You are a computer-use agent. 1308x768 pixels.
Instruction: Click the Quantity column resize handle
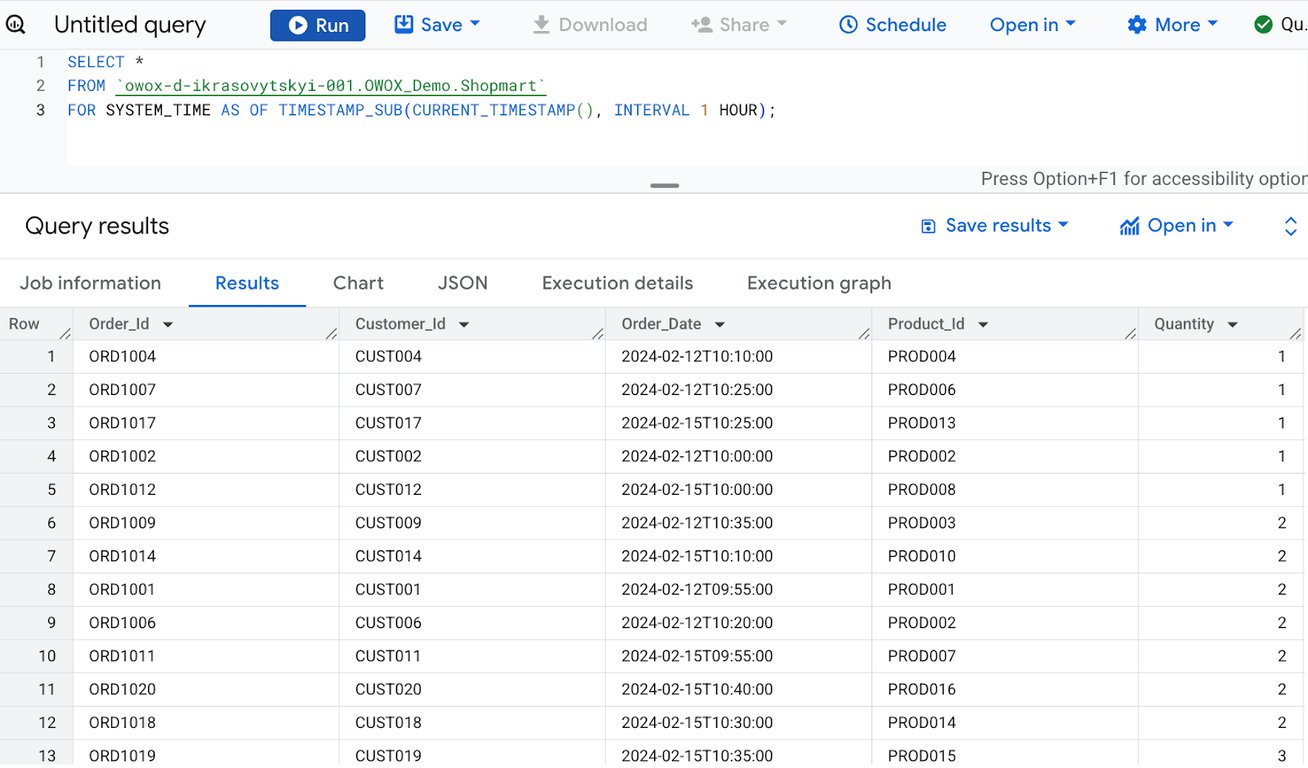pos(1295,333)
